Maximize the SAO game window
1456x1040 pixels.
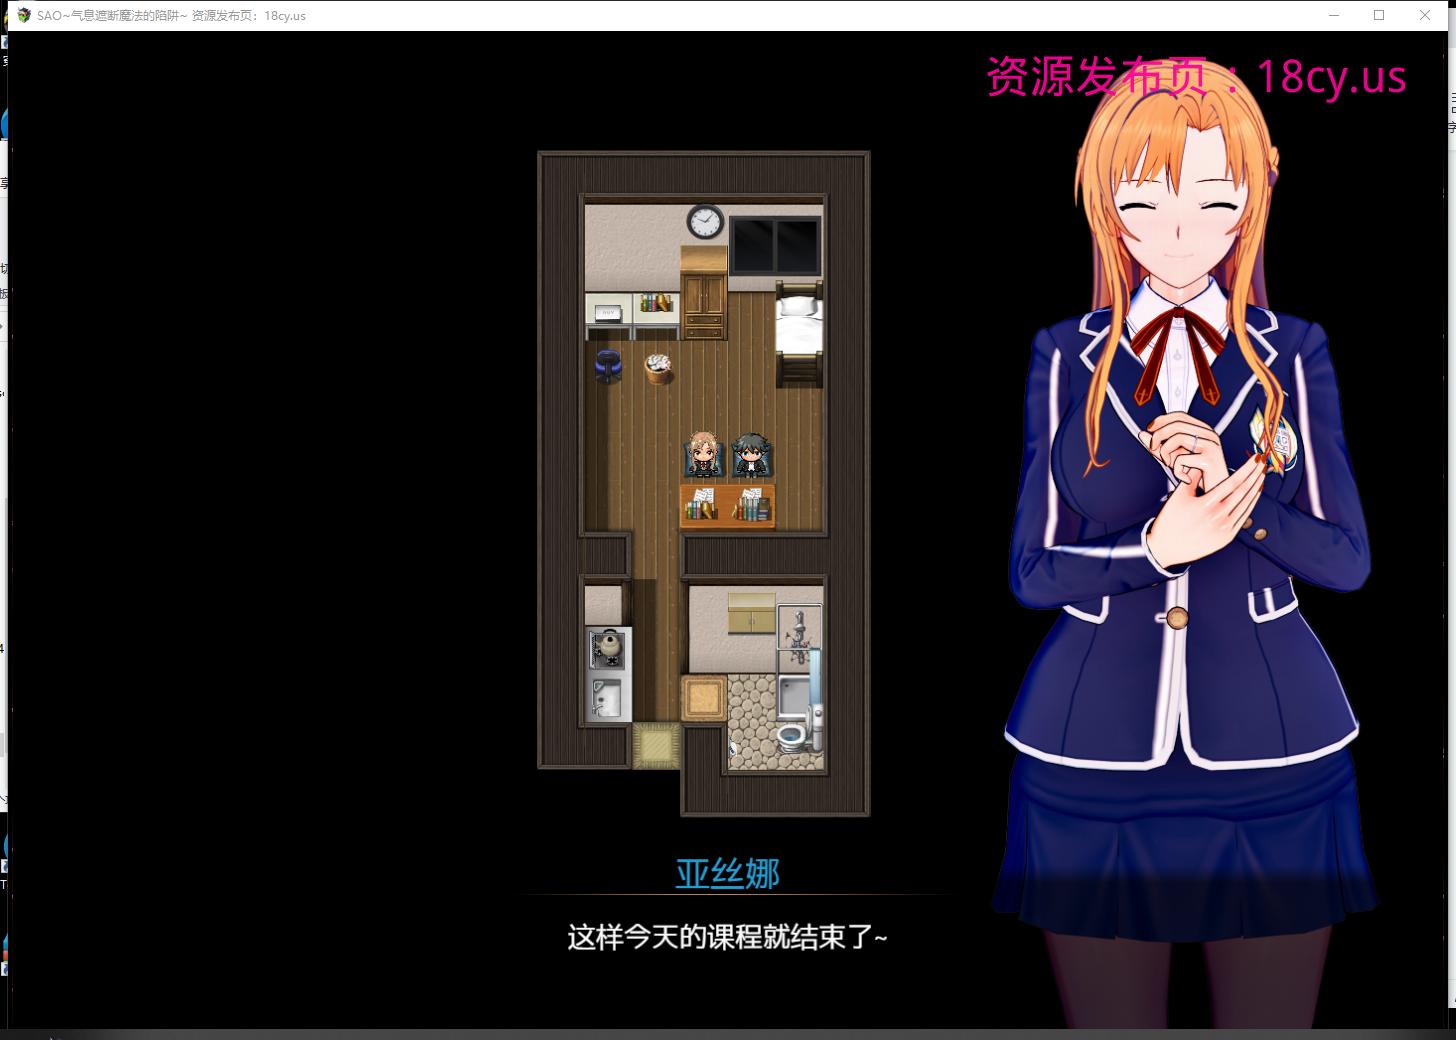(x=1379, y=15)
